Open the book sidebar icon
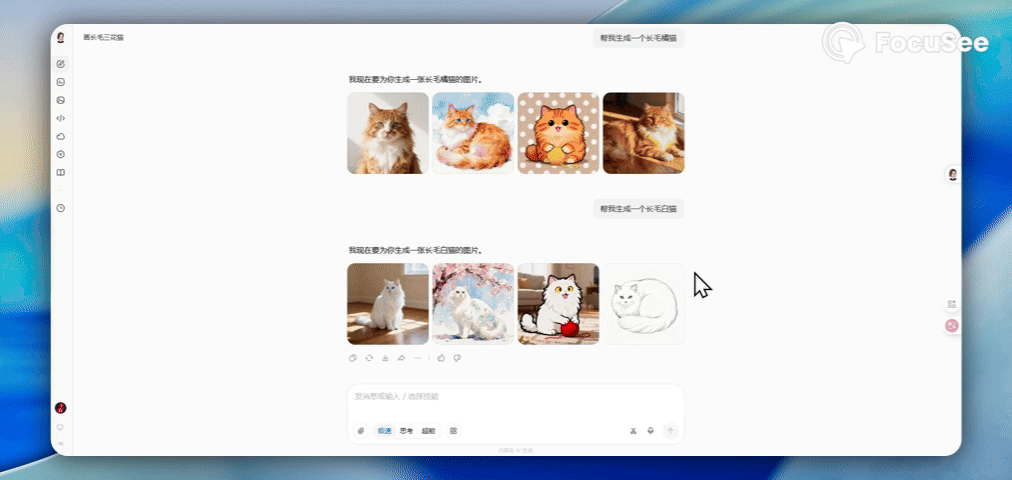The image size is (1012, 480). (61, 172)
